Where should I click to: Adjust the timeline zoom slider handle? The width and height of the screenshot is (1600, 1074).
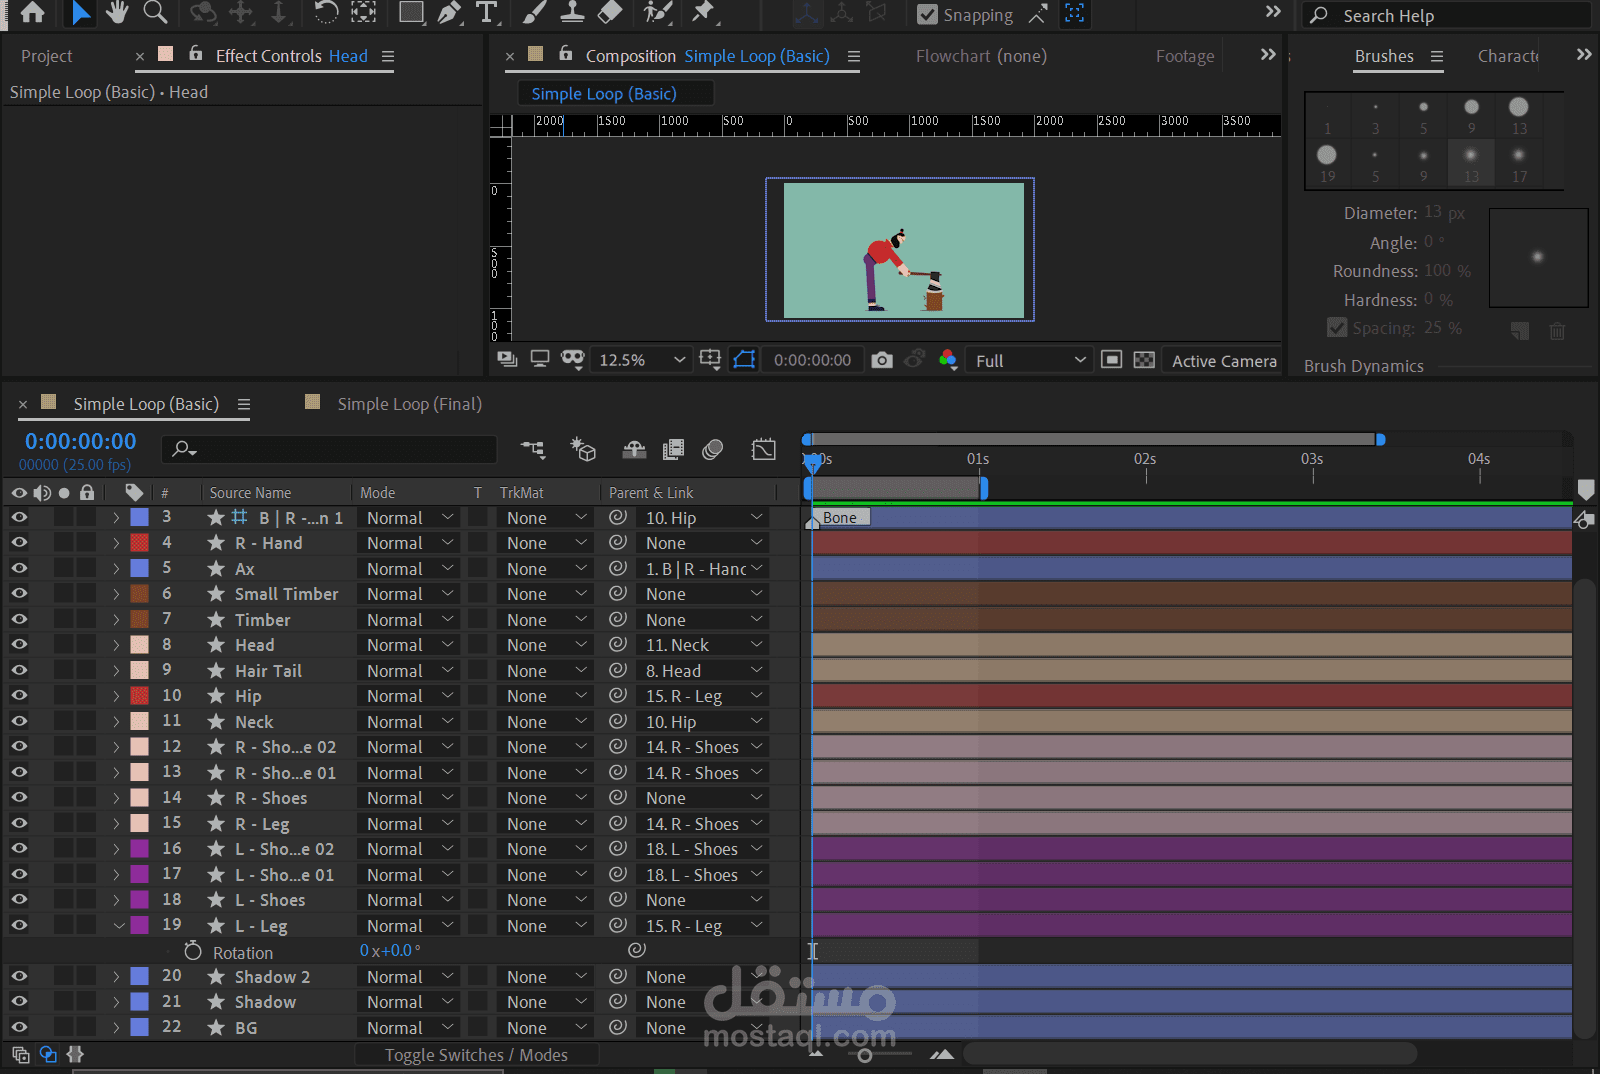point(865,1055)
